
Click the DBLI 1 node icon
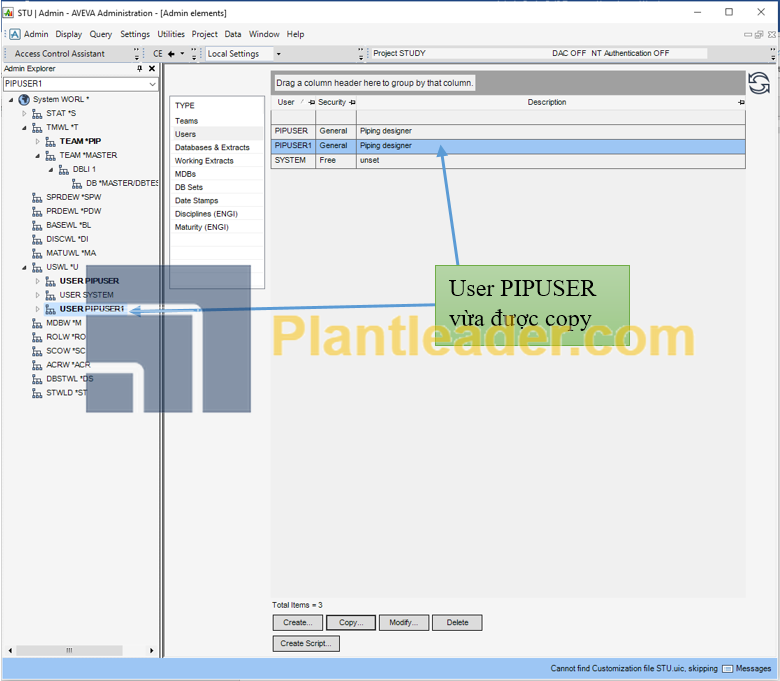coord(64,170)
